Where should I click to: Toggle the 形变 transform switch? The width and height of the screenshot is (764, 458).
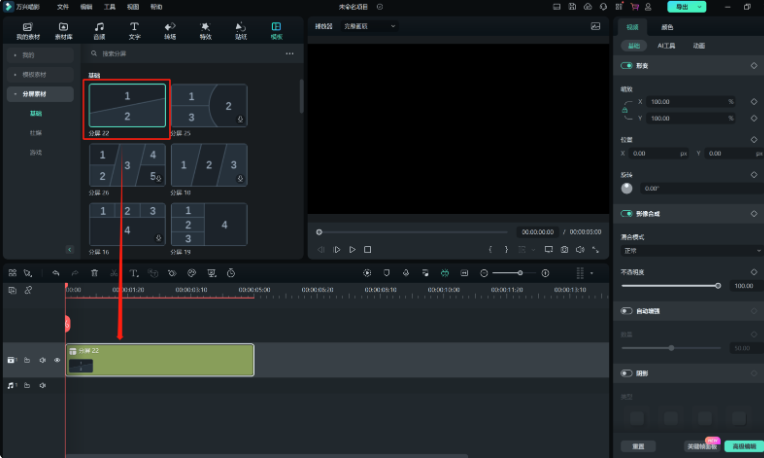(627, 65)
